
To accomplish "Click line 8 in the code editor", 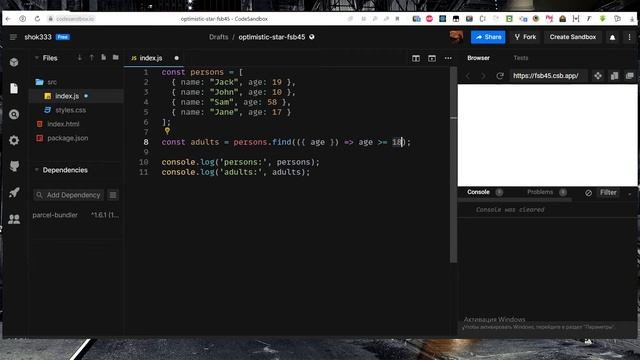I will pos(286,142).
